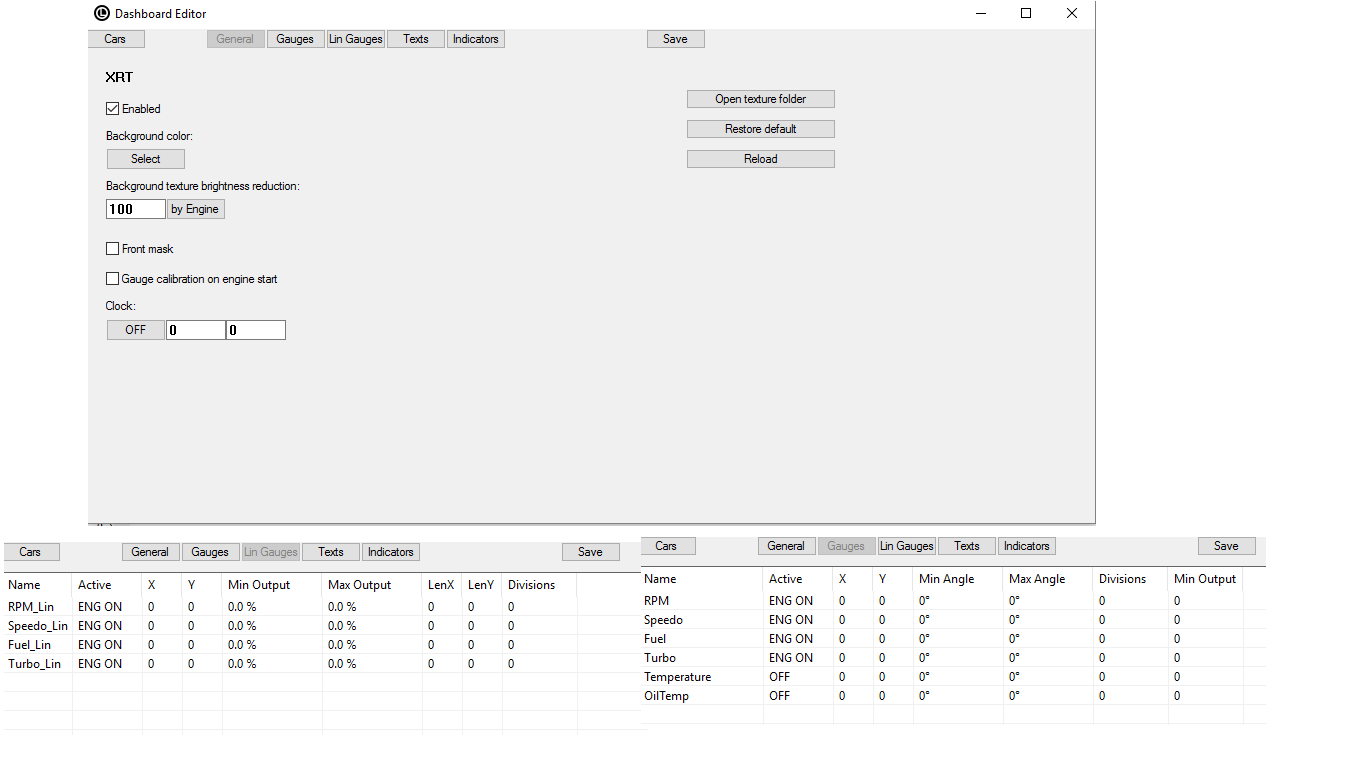The image size is (1366, 768).
Task: Select the RPM_Lin row name
Action: coord(31,607)
